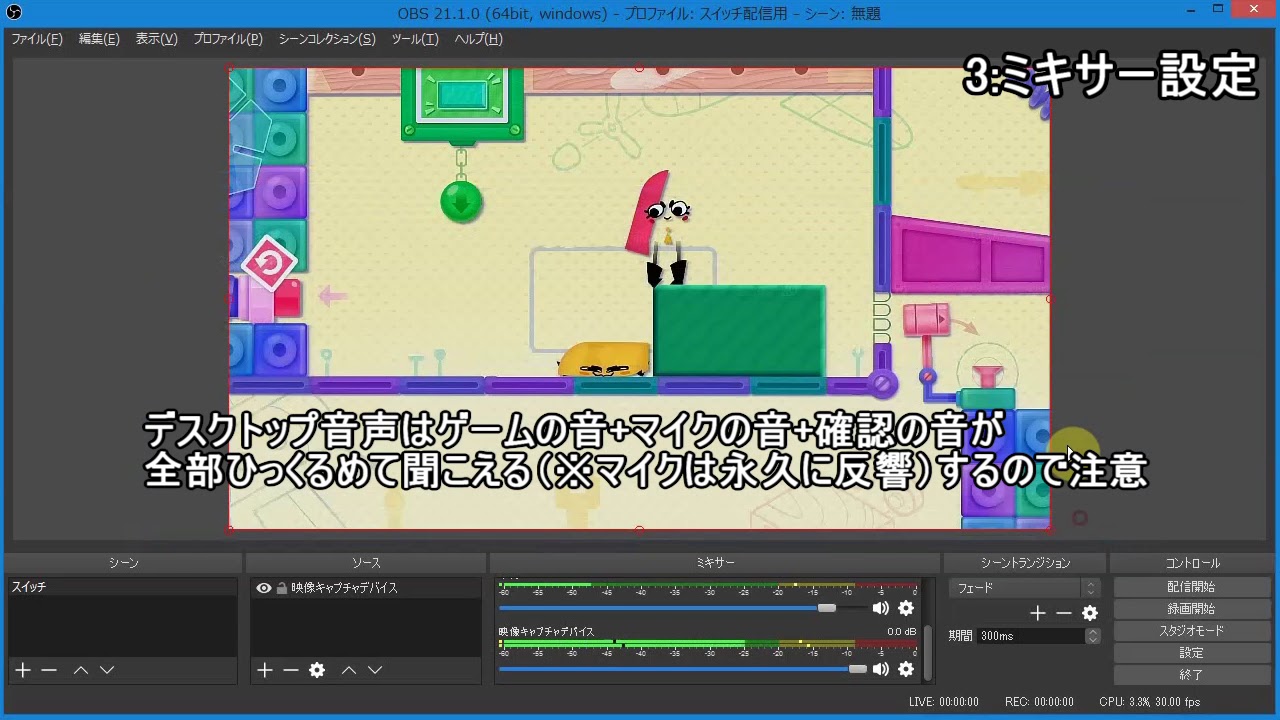Click 録画開始 to start recording

pos(1191,609)
